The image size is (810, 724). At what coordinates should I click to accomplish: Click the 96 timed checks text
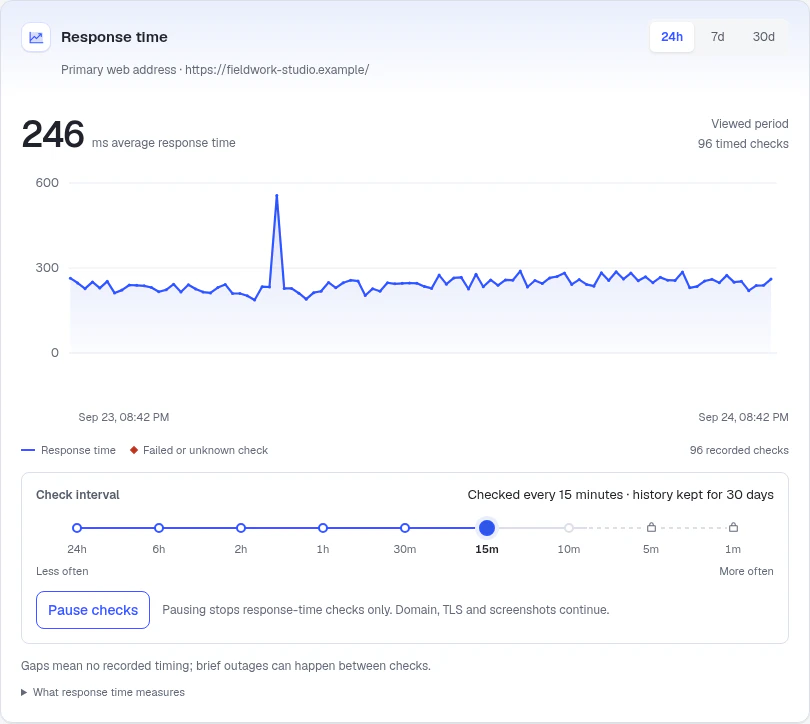(x=743, y=144)
